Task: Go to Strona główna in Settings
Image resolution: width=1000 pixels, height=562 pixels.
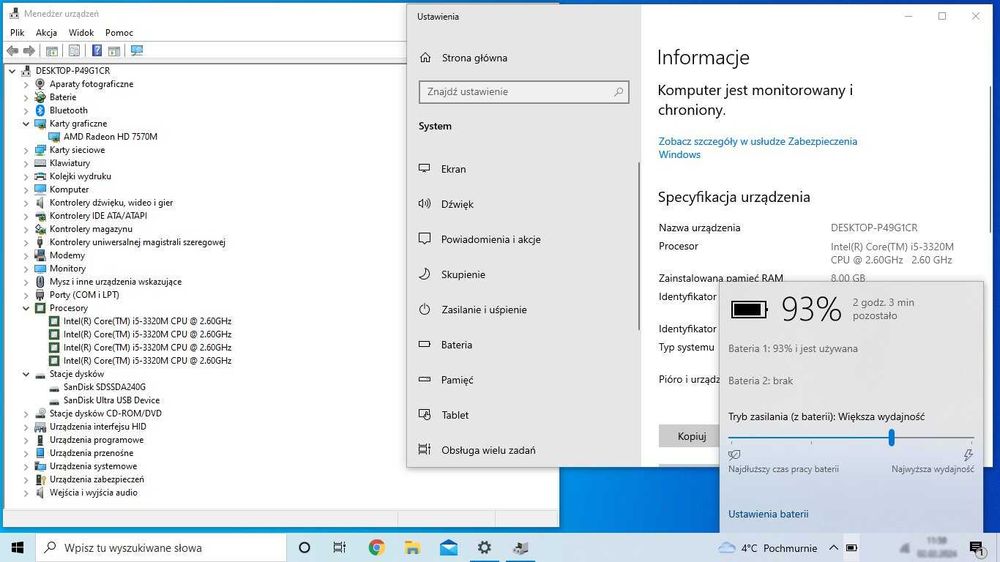Action: click(x=474, y=58)
